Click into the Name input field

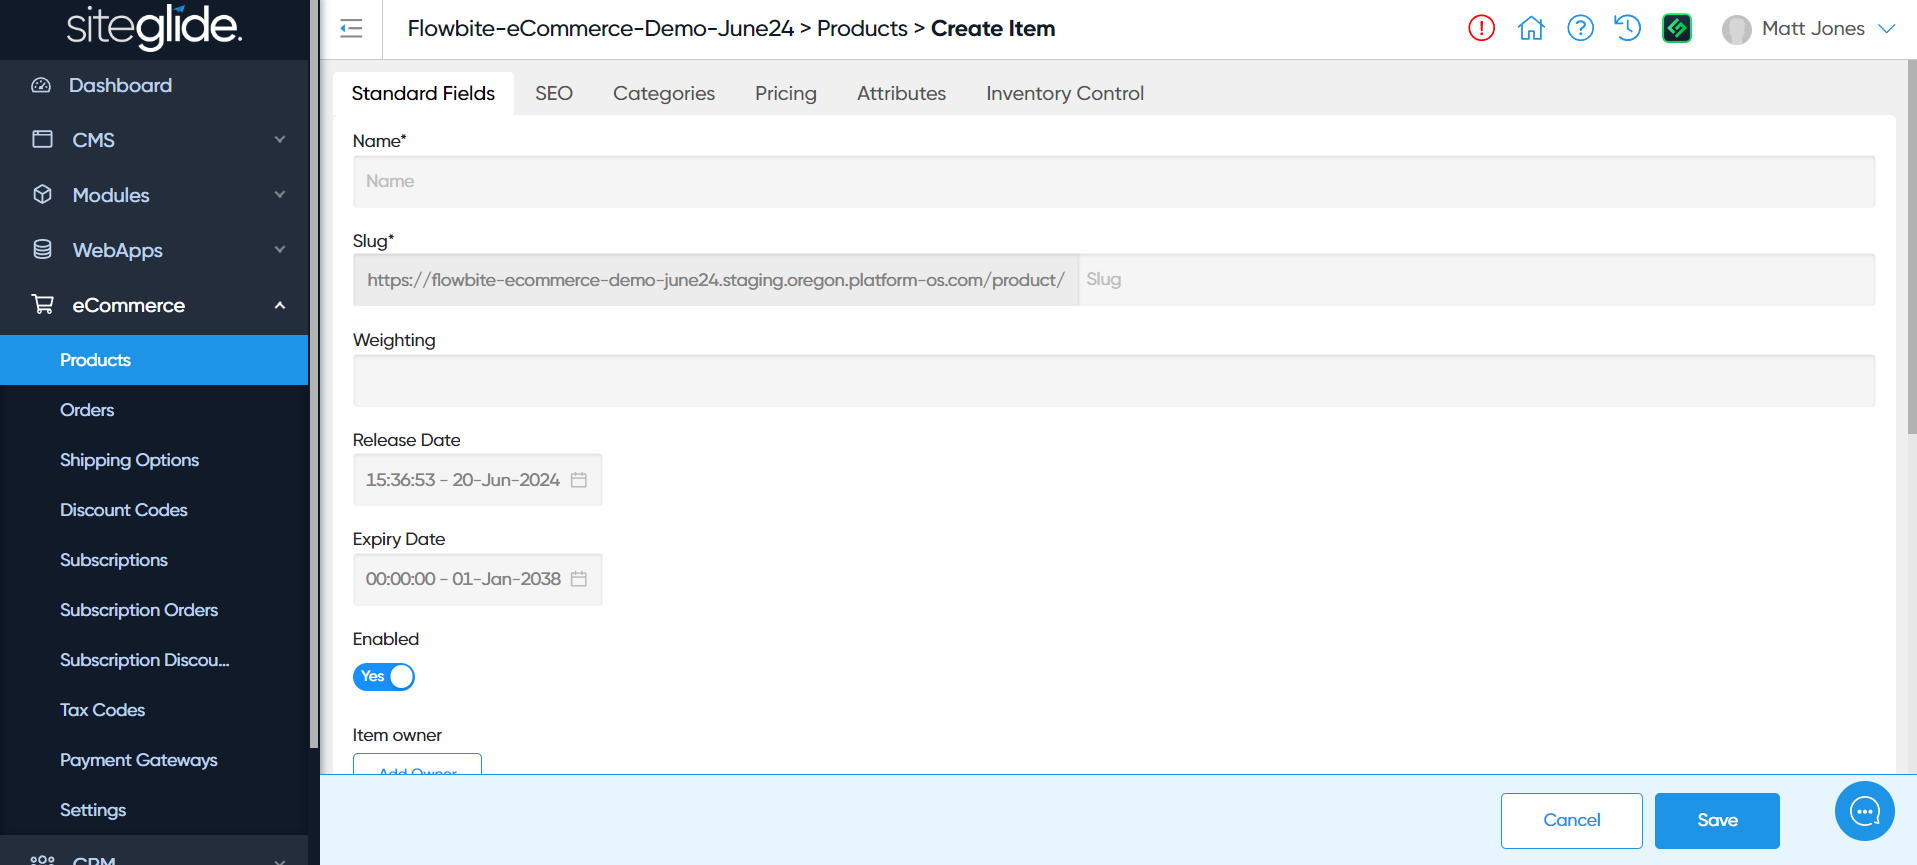tap(1113, 182)
